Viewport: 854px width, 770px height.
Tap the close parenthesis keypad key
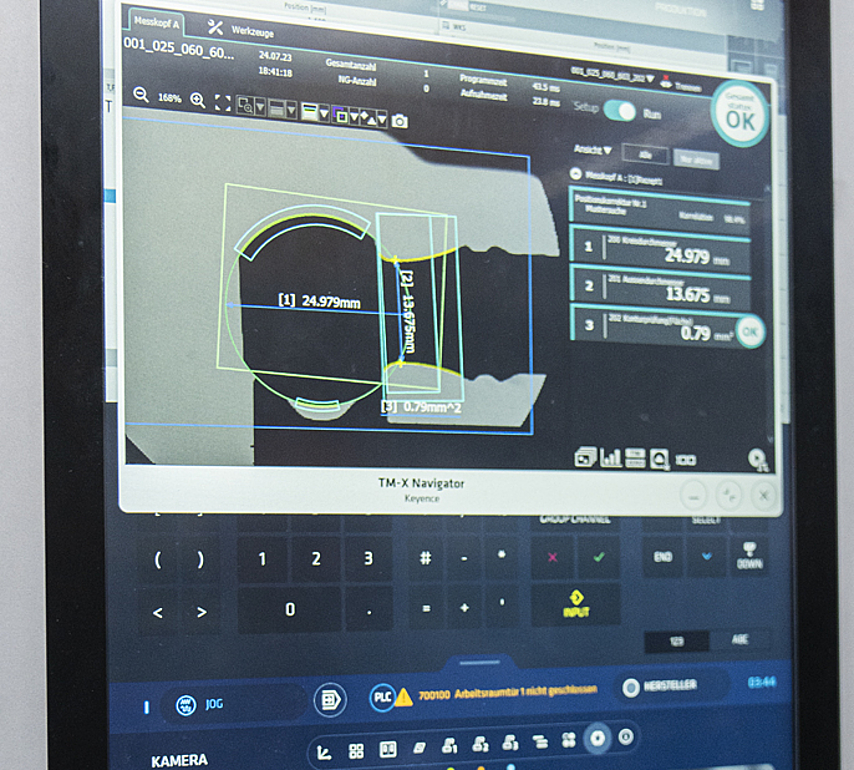click(201, 559)
